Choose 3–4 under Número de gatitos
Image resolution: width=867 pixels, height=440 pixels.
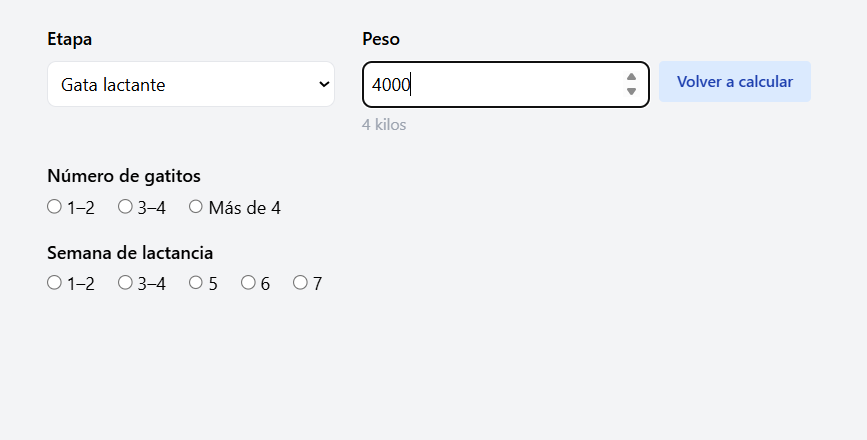tap(125, 207)
